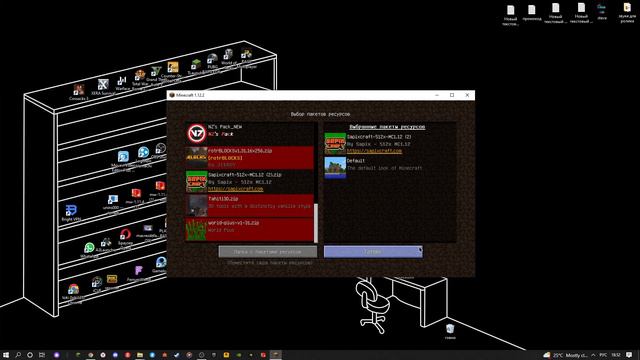Viewport: 640px width, 360px height.
Task: Close the Minecraft 1.12.2 window
Action: pyautogui.click(x=467, y=95)
